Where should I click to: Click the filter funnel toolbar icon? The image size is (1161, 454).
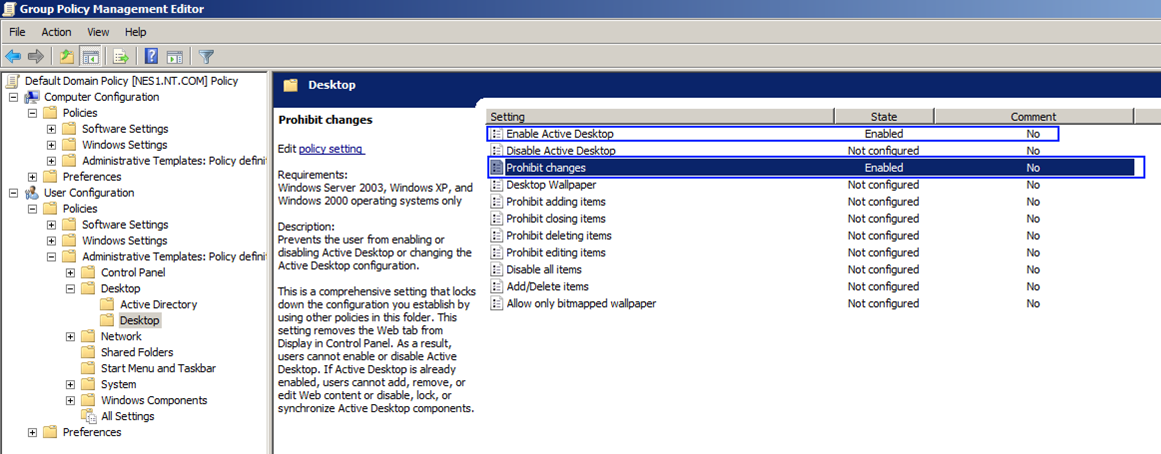pos(207,56)
